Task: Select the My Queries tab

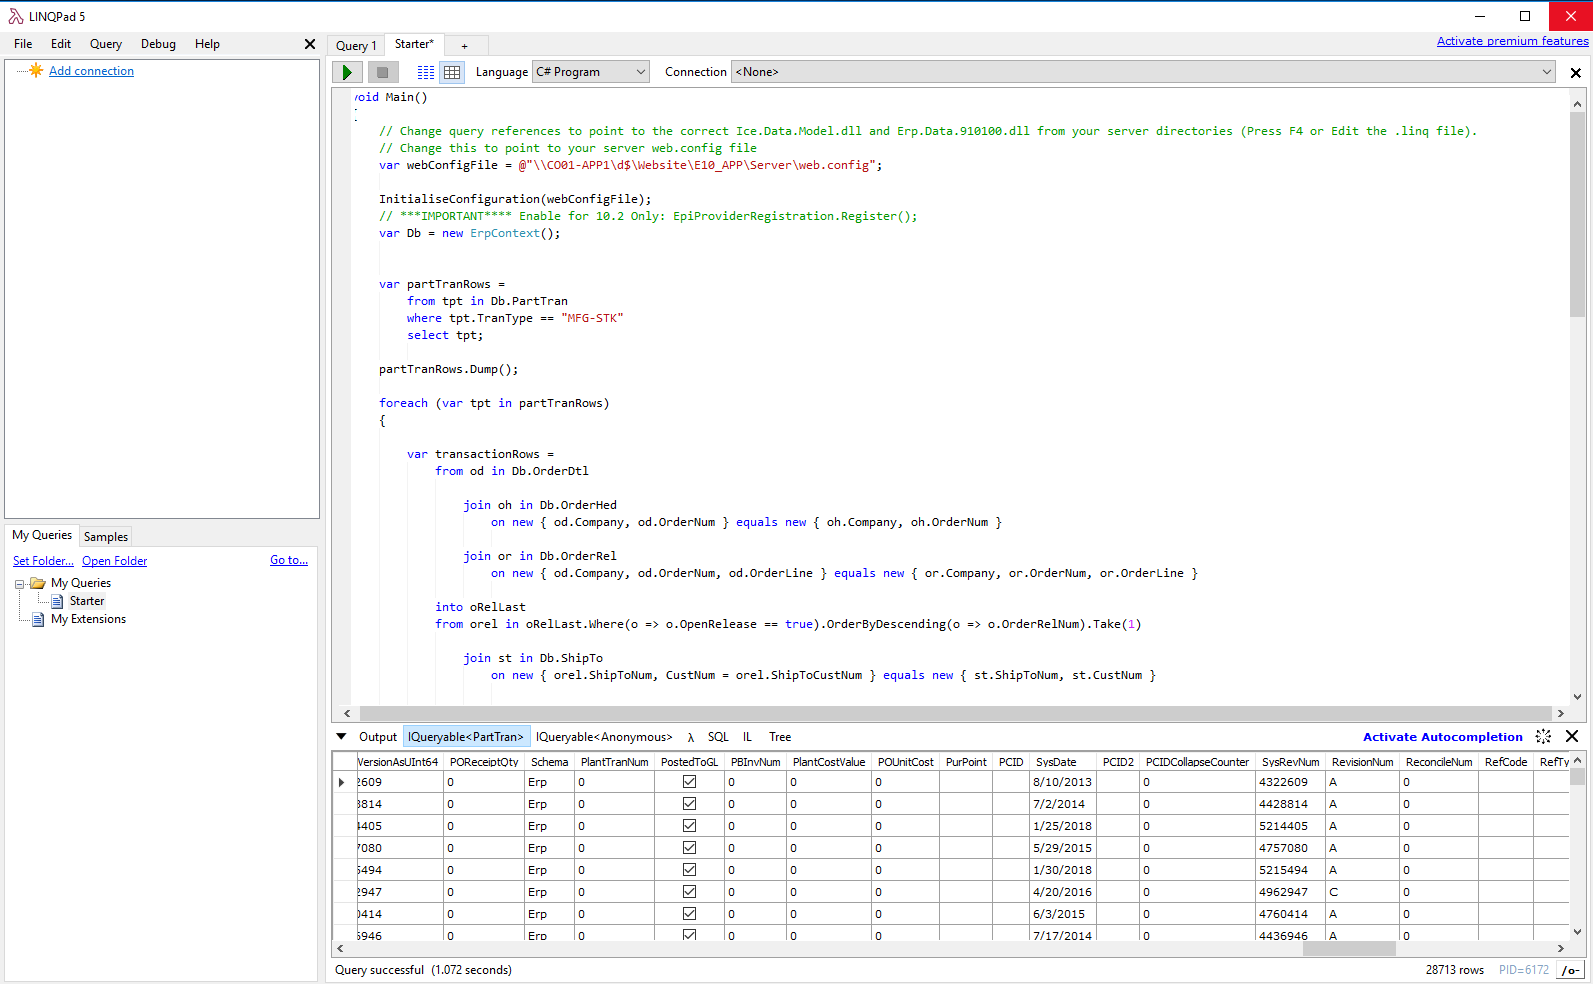Action: click(x=42, y=535)
